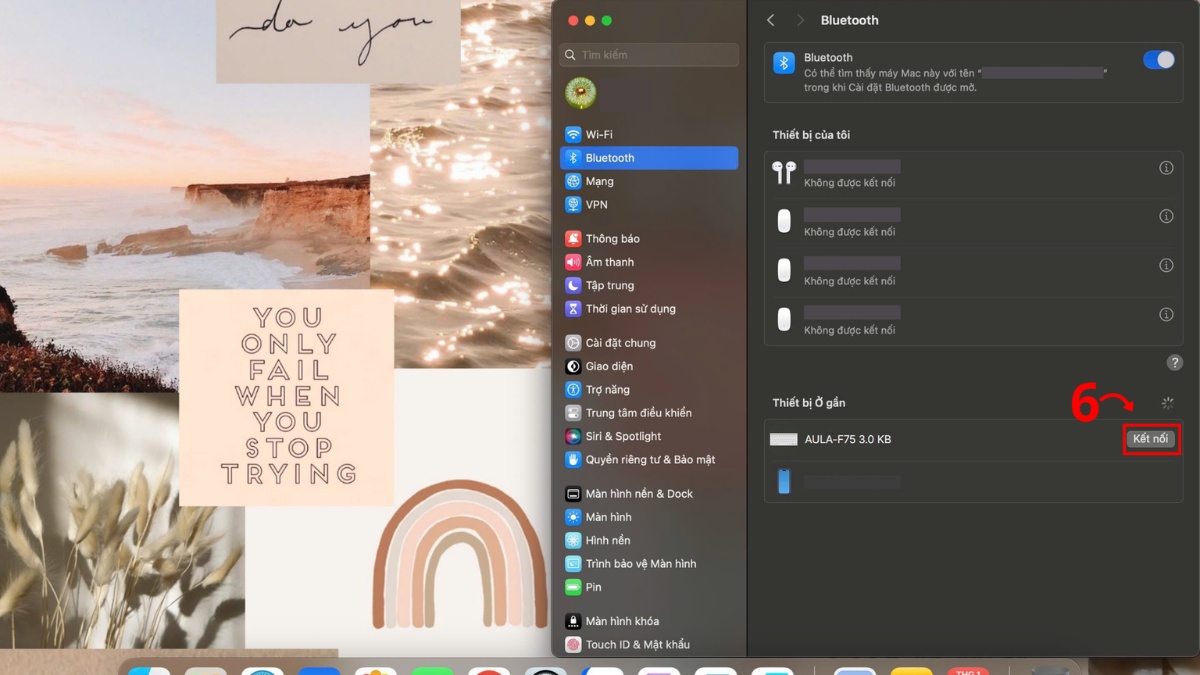Open Trung tâm điều khiển settings

pos(649,413)
